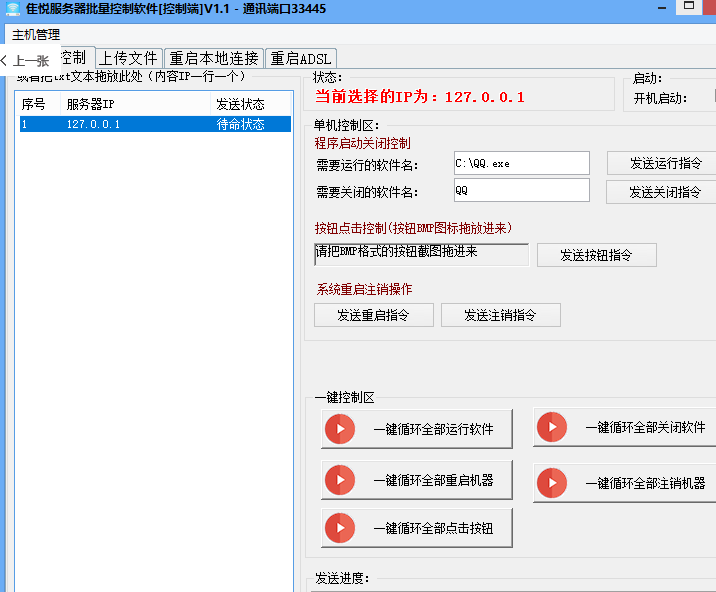Image resolution: width=716 pixels, height=592 pixels.
Task: Click play icon for 一键循环全部点击按钮
Action: [x=339, y=528]
